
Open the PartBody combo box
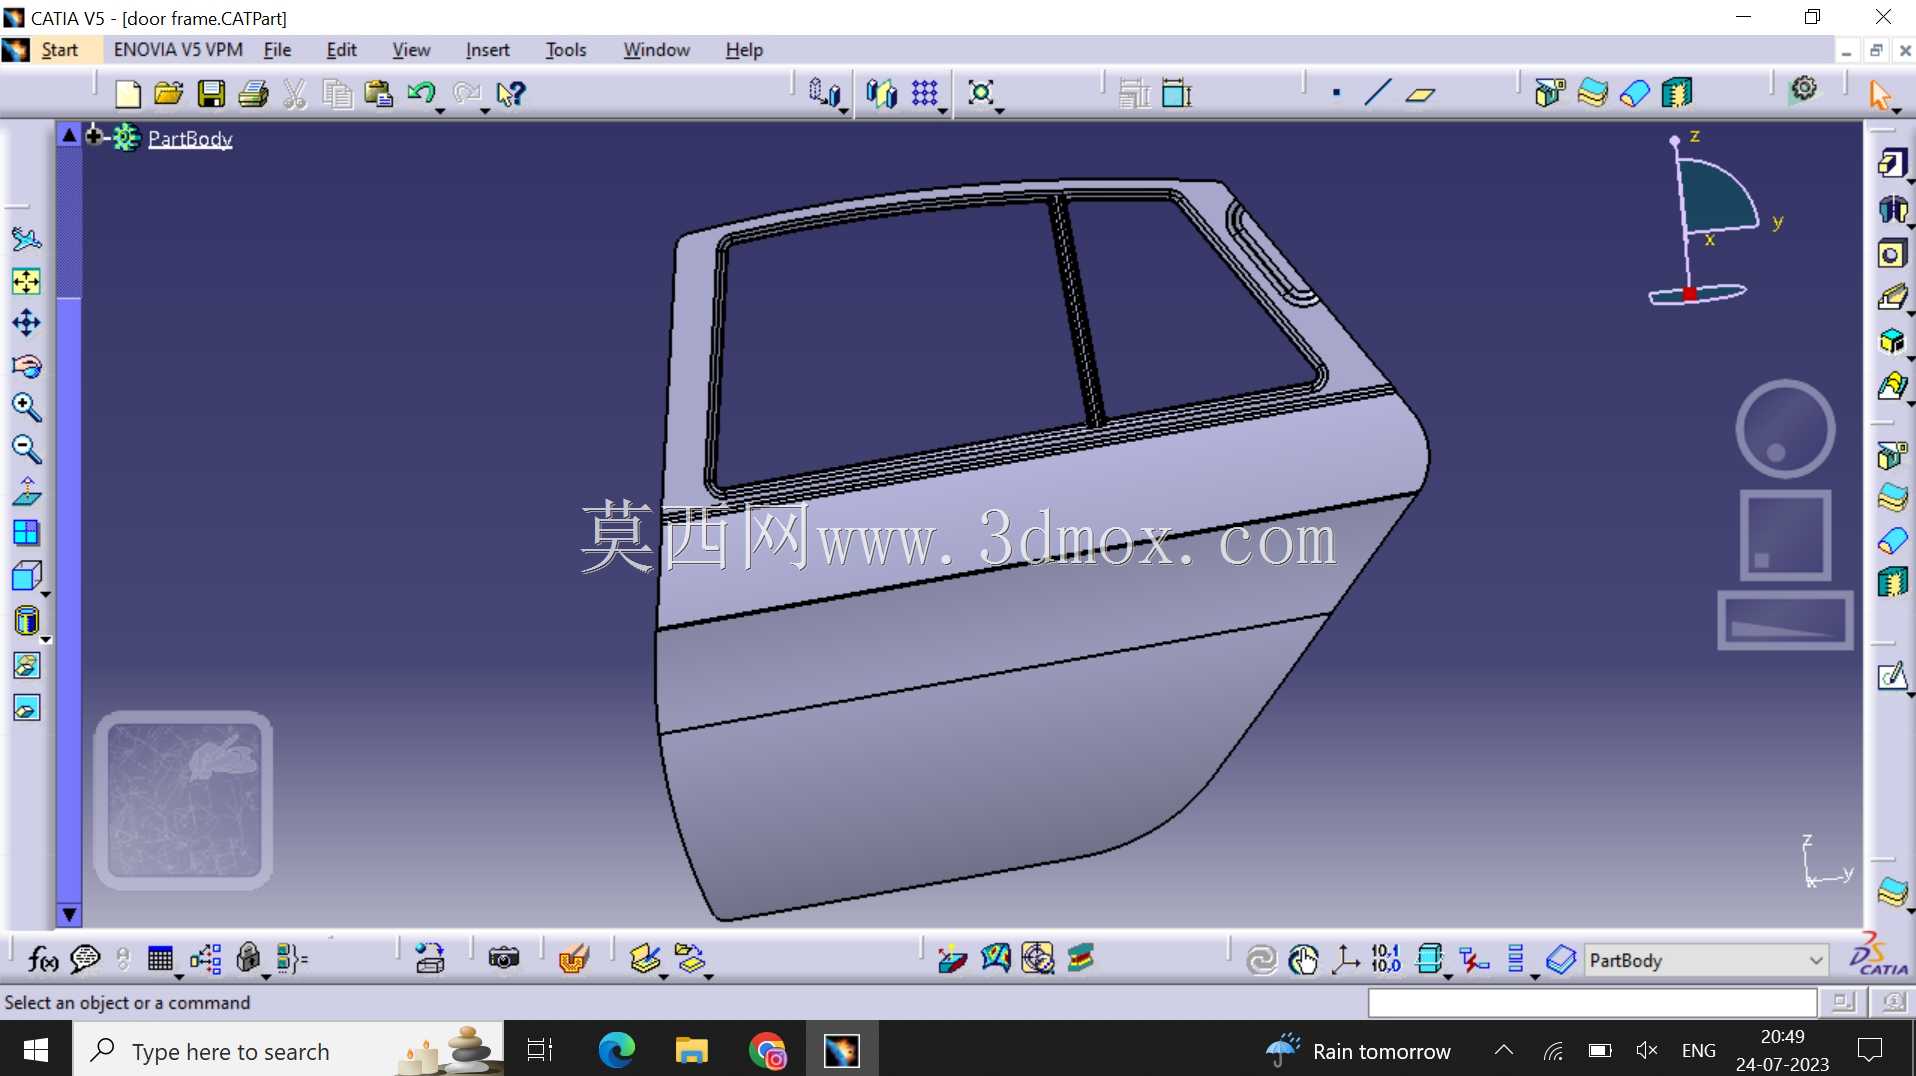point(1706,961)
